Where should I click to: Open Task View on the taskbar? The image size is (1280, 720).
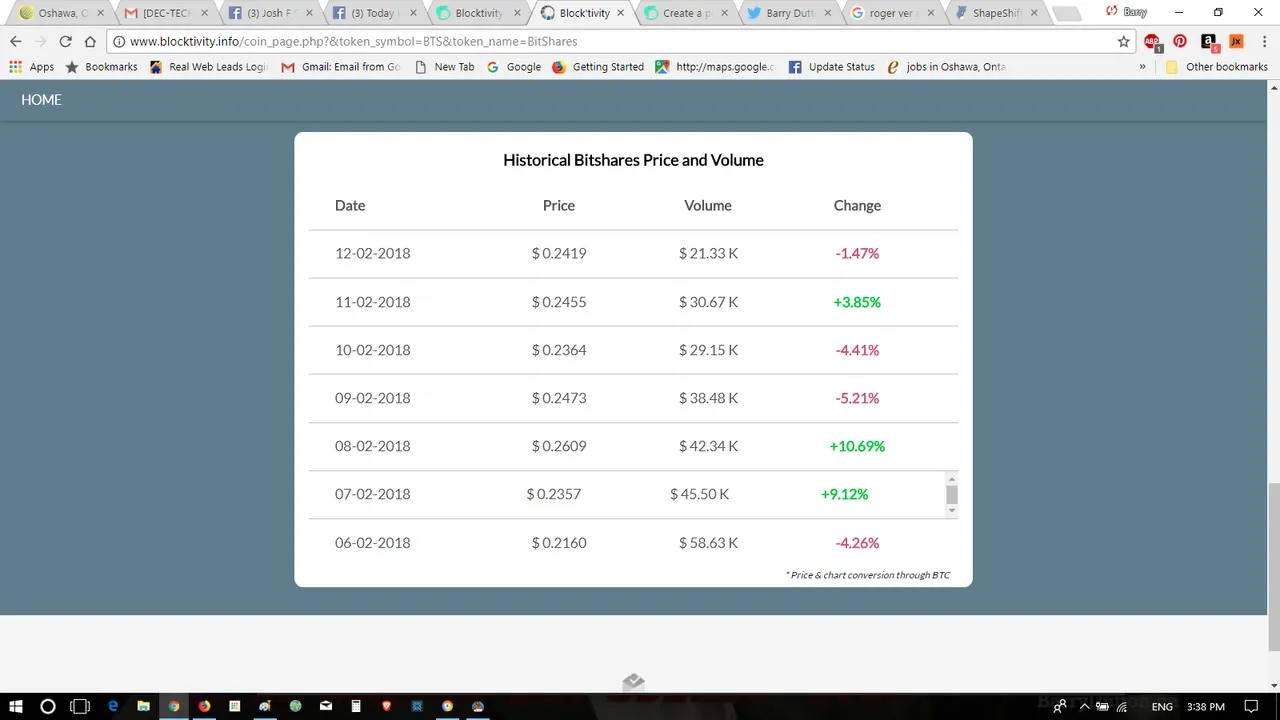pyautogui.click(x=80, y=706)
